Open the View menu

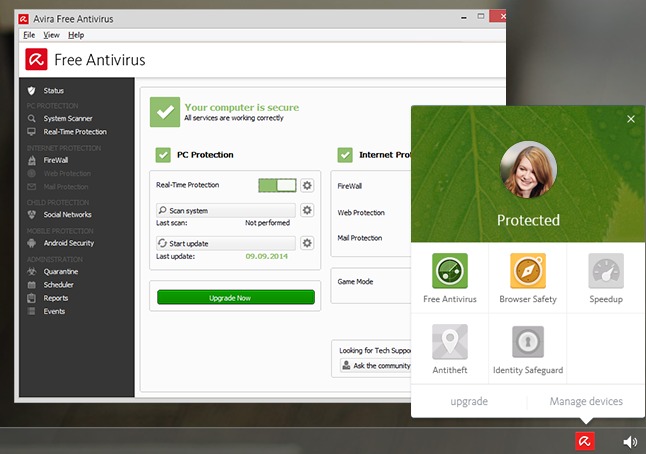point(52,35)
